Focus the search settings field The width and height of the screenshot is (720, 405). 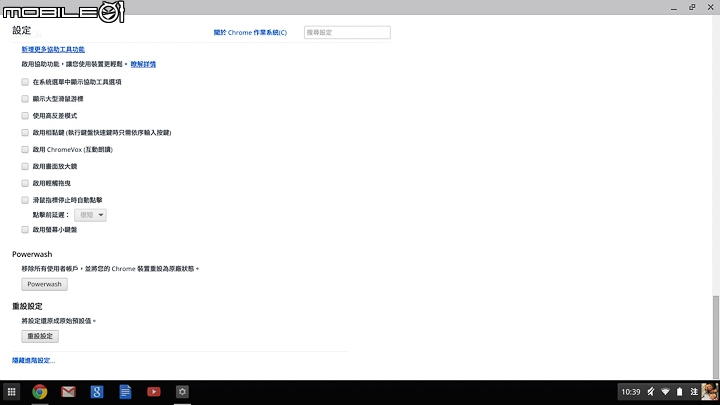(x=347, y=33)
